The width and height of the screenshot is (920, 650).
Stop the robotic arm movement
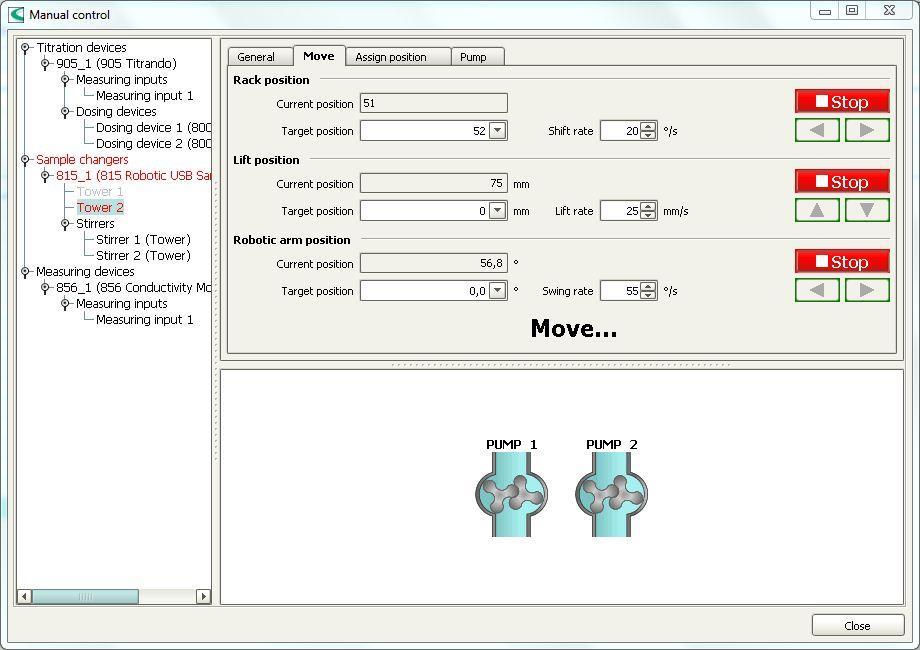(x=842, y=262)
